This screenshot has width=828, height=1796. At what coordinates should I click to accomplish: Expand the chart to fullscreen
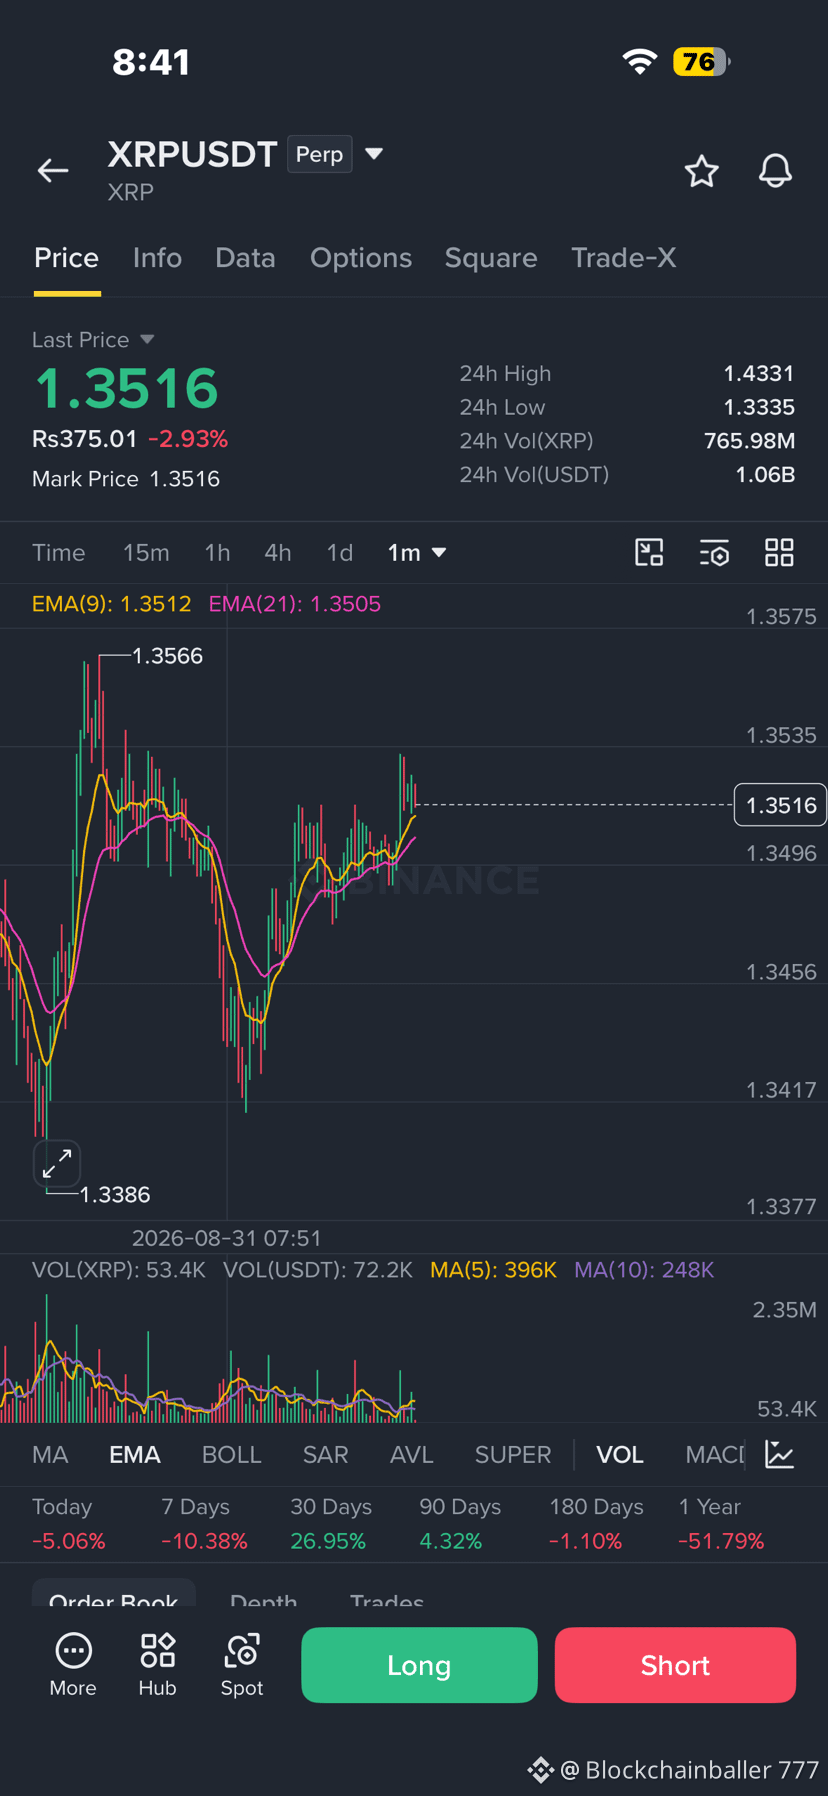tap(57, 1163)
